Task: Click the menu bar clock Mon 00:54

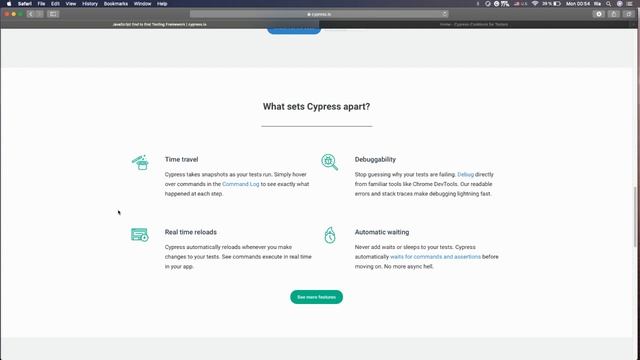Action: [x=578, y=4]
